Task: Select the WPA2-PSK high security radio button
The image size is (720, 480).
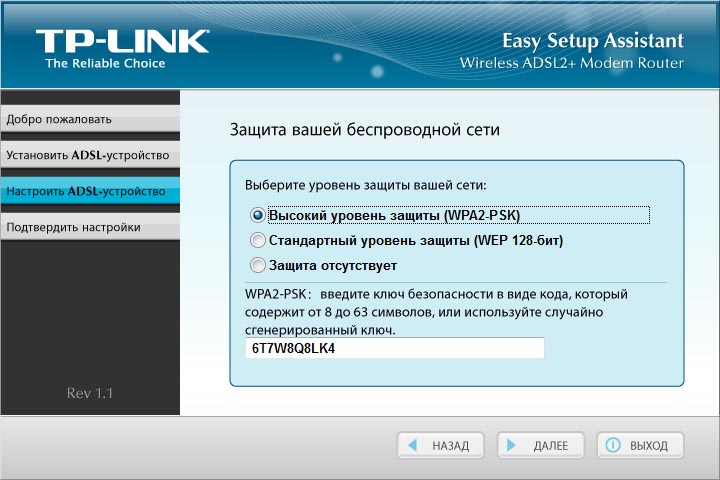Action: [258, 215]
